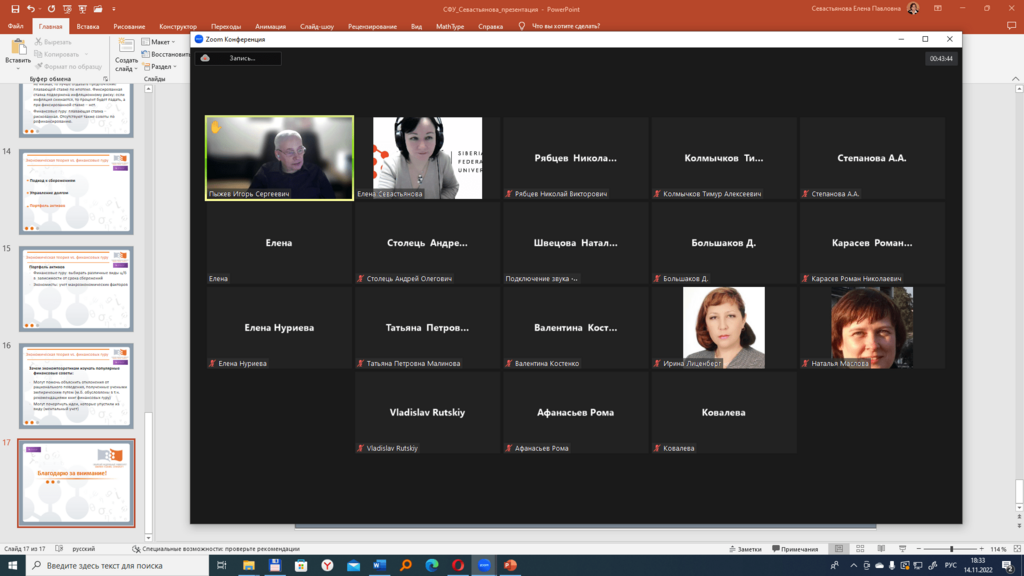Select the Ирина Лиценберг participant photo tile
This screenshot has height=576, width=1024.
point(724,328)
